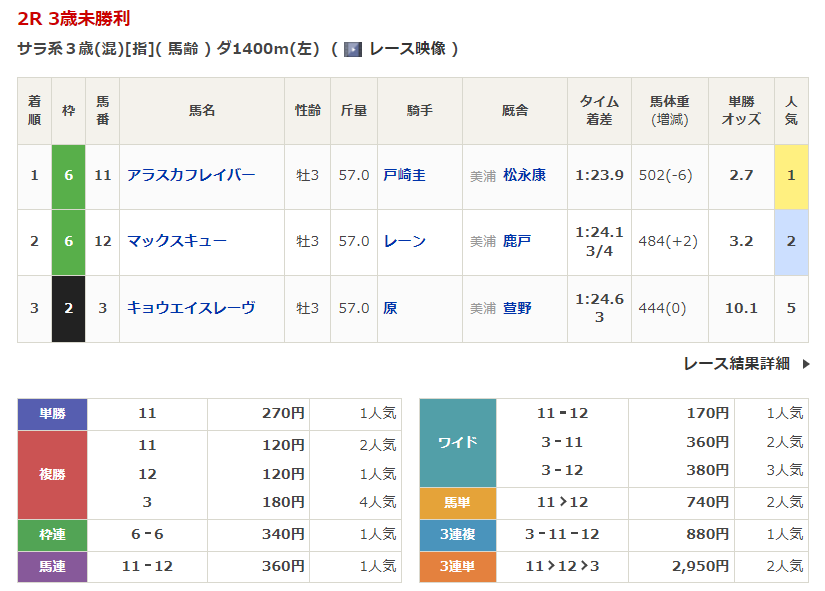
Task: Expand レース結果詳細 arrow
Action: point(806,364)
